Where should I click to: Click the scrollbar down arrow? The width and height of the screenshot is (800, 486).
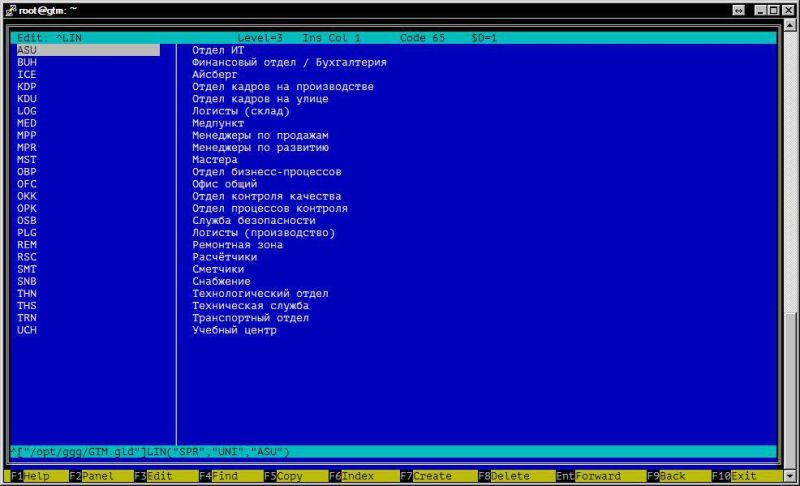790,476
